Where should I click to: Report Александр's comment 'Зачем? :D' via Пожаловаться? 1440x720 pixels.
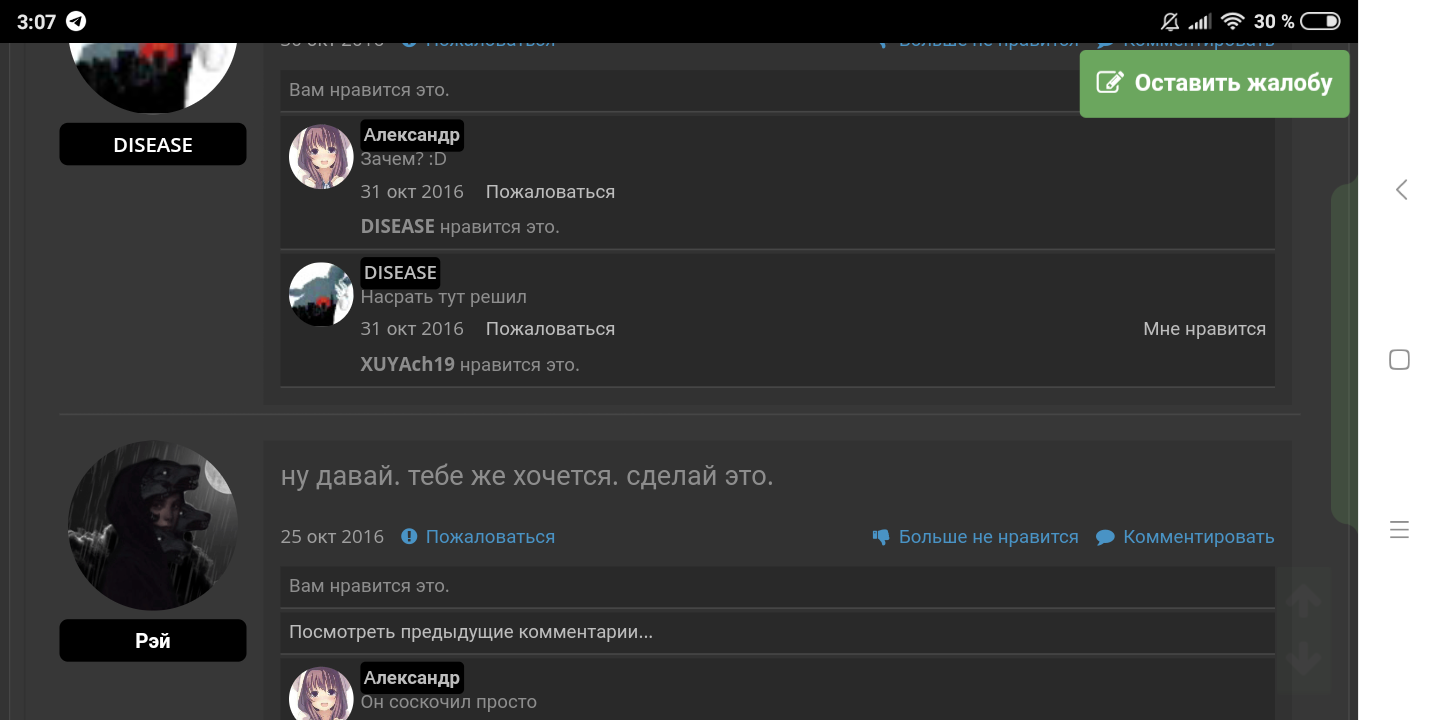[550, 192]
